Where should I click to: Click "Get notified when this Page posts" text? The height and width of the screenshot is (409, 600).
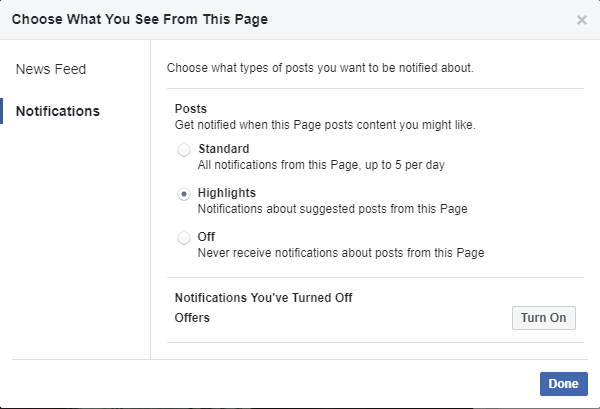[x=325, y=125]
